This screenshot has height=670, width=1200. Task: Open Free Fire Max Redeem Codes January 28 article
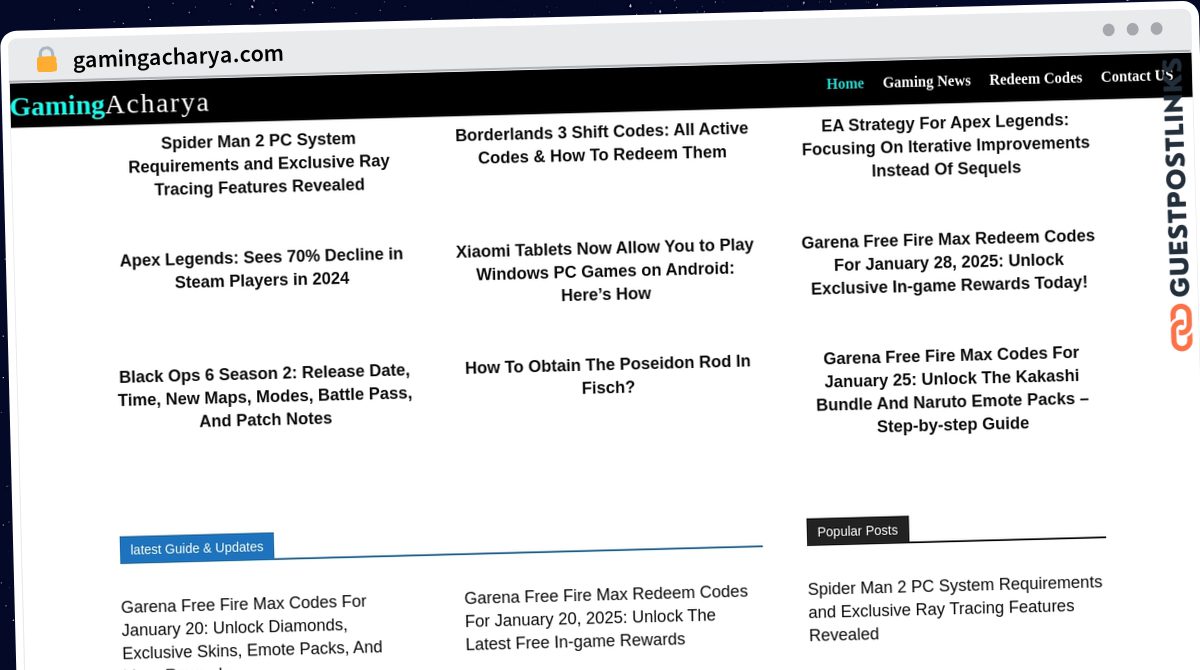tap(948, 261)
